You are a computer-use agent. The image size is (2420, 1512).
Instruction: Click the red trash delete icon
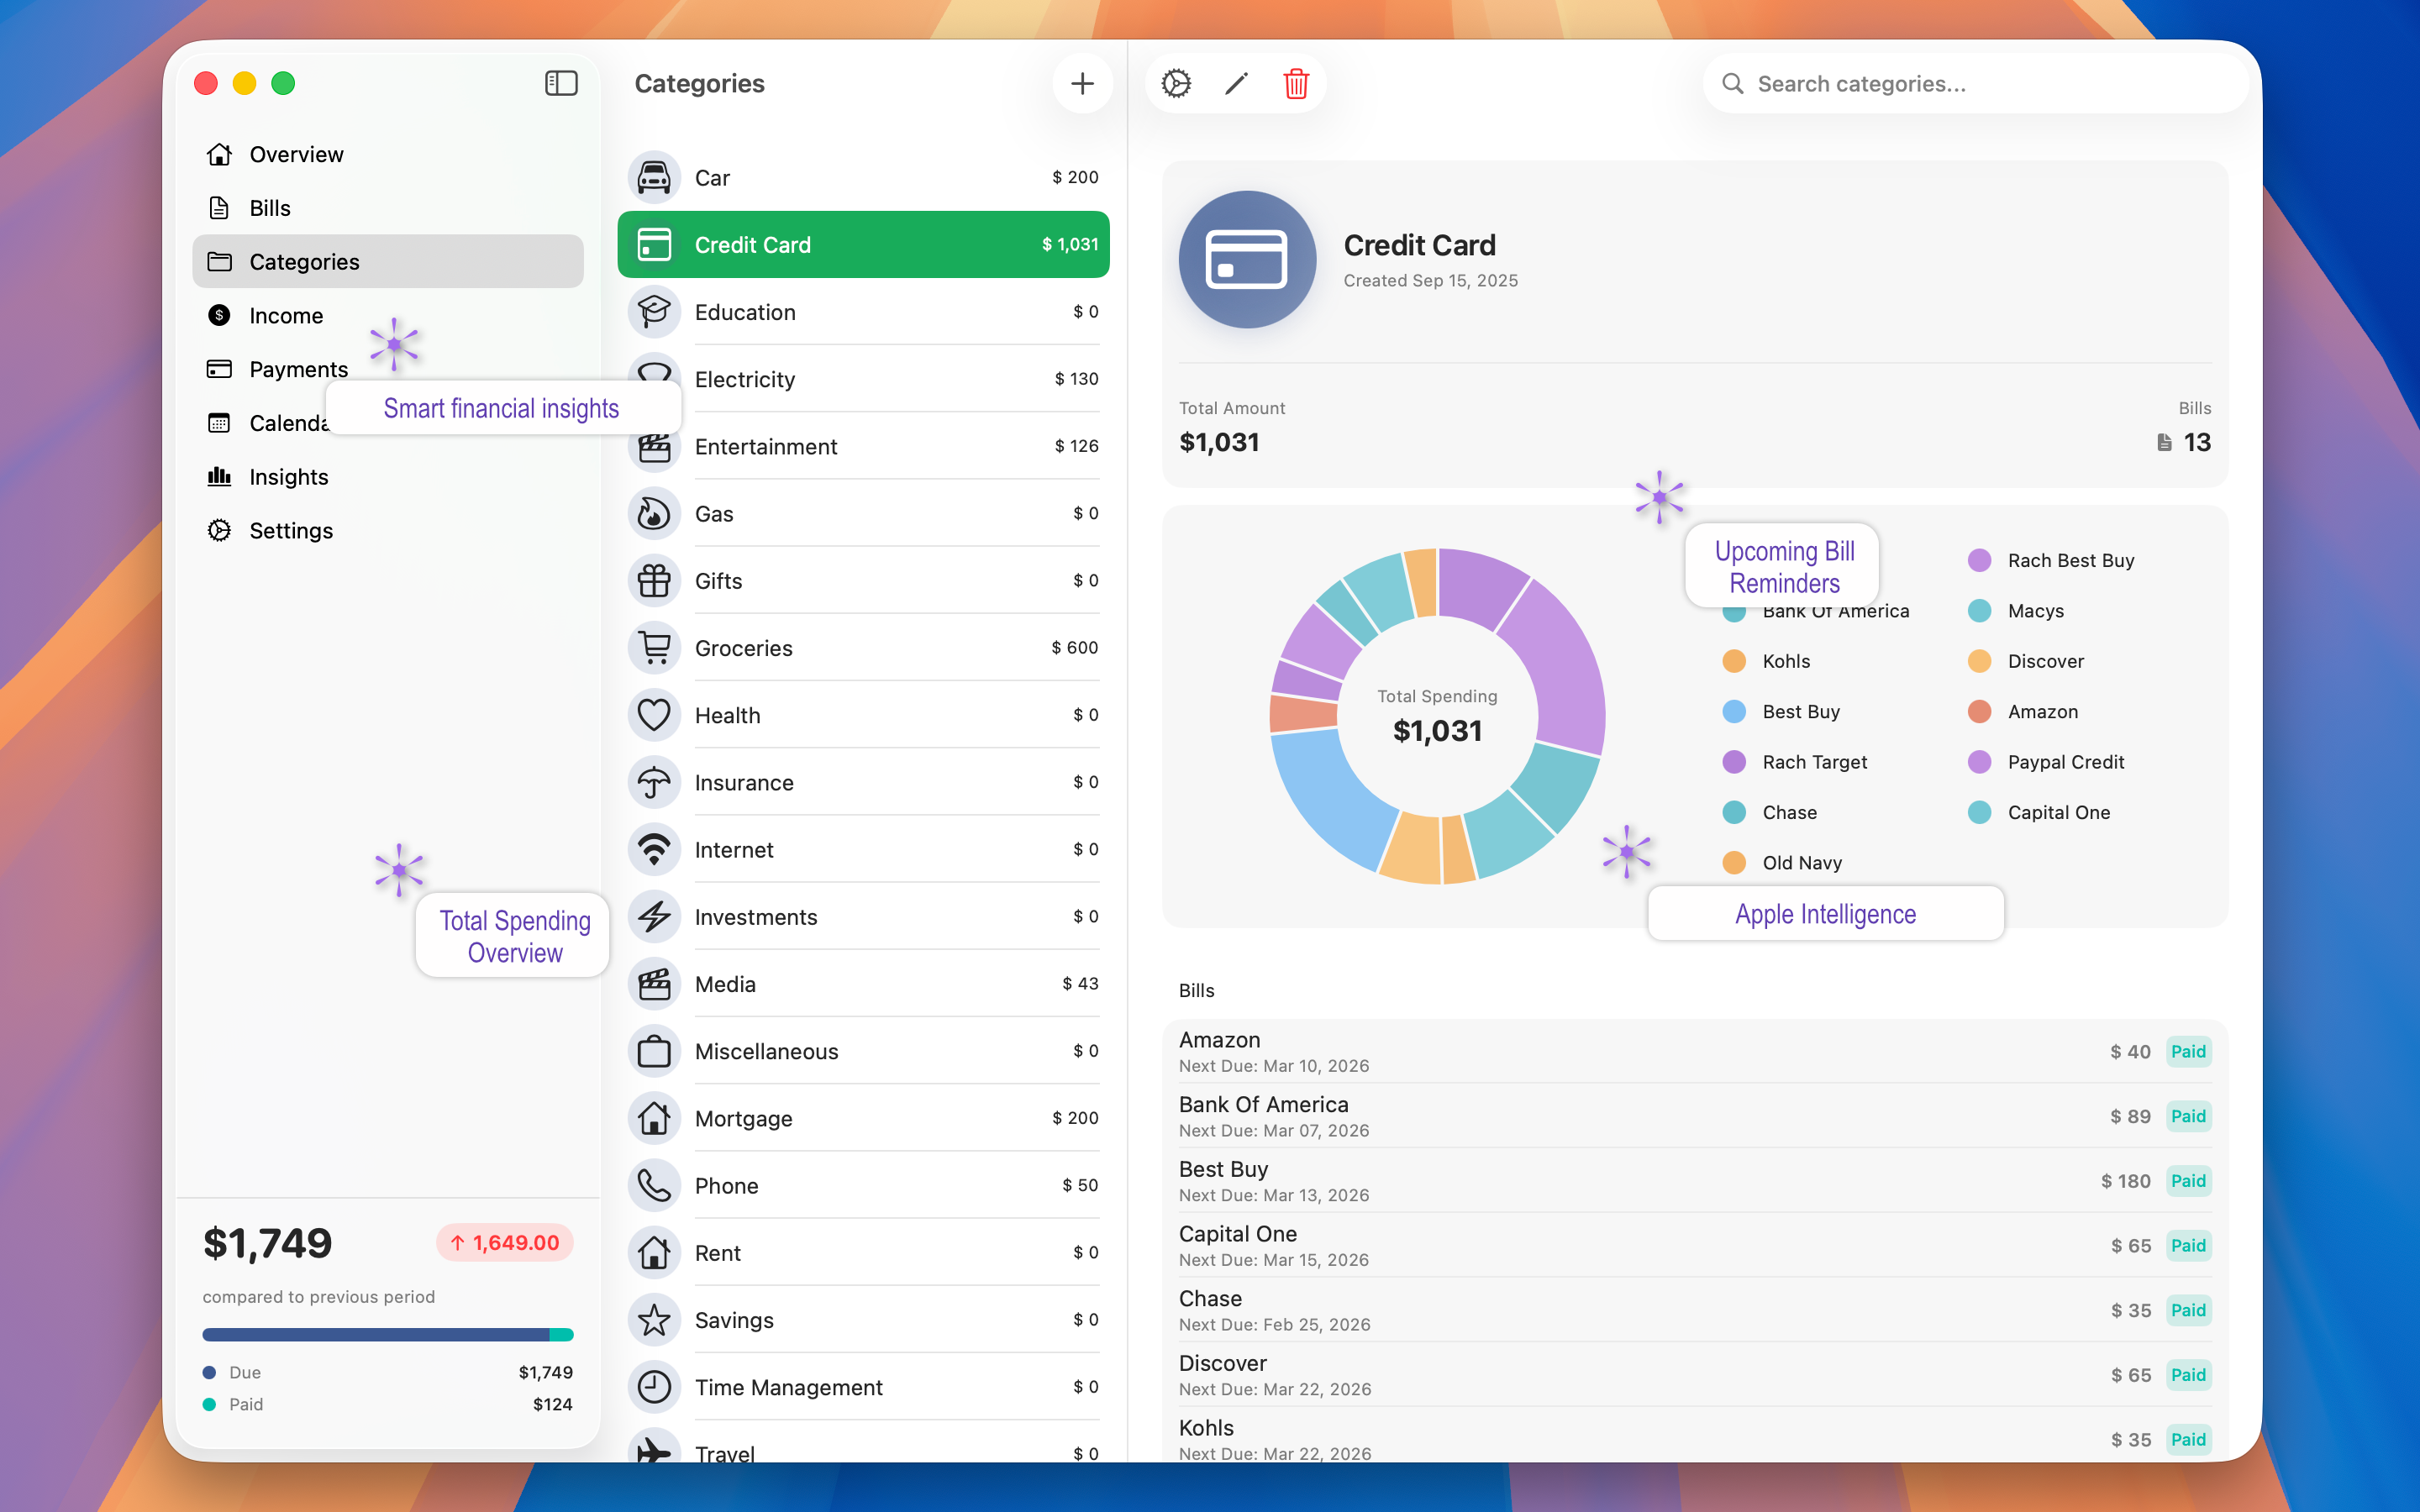[x=1296, y=83]
